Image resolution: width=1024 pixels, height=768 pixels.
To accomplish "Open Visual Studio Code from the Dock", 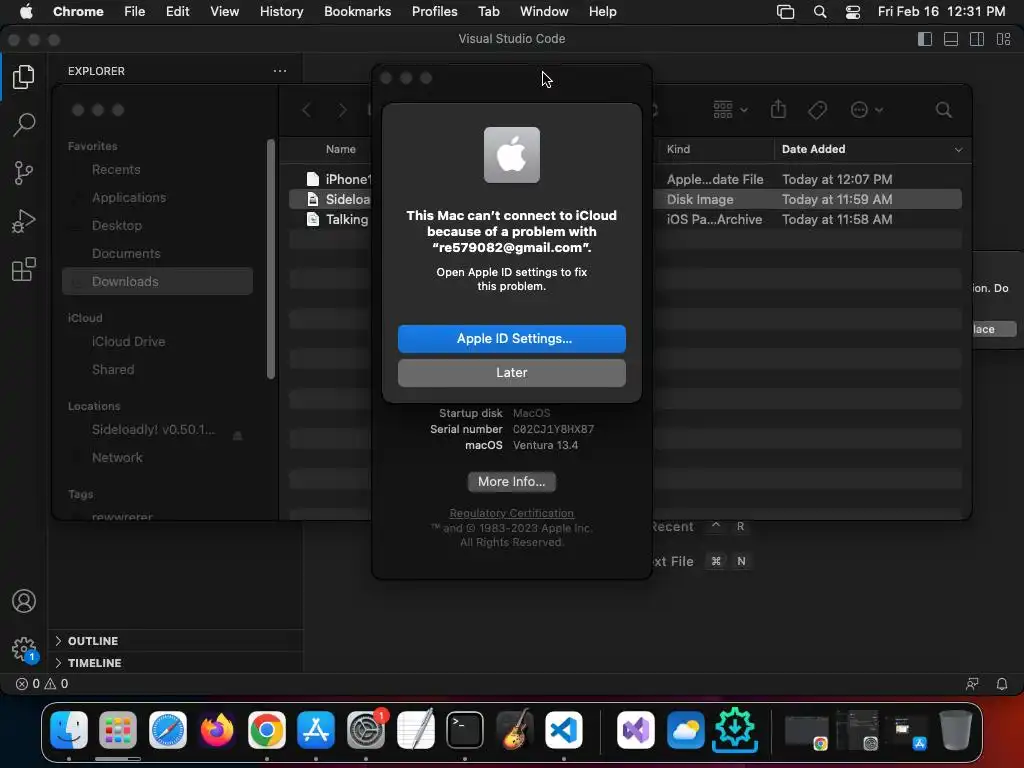I will (x=564, y=730).
